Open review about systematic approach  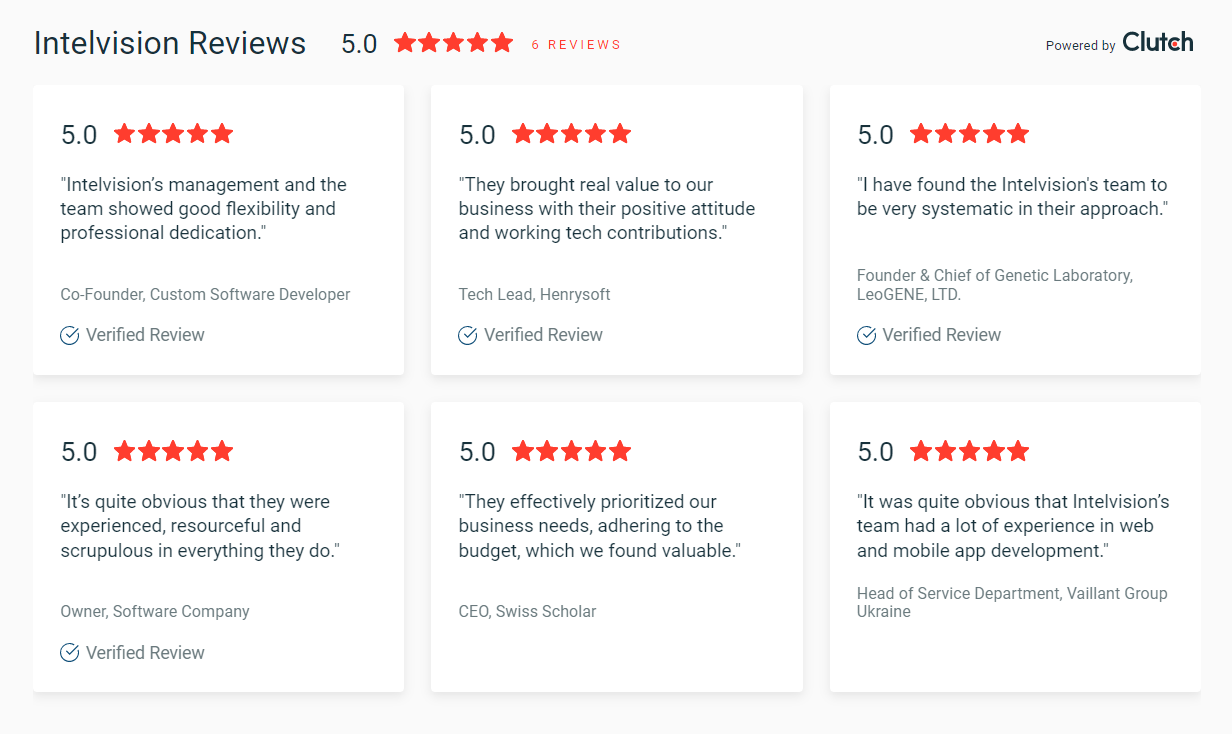tap(1012, 197)
